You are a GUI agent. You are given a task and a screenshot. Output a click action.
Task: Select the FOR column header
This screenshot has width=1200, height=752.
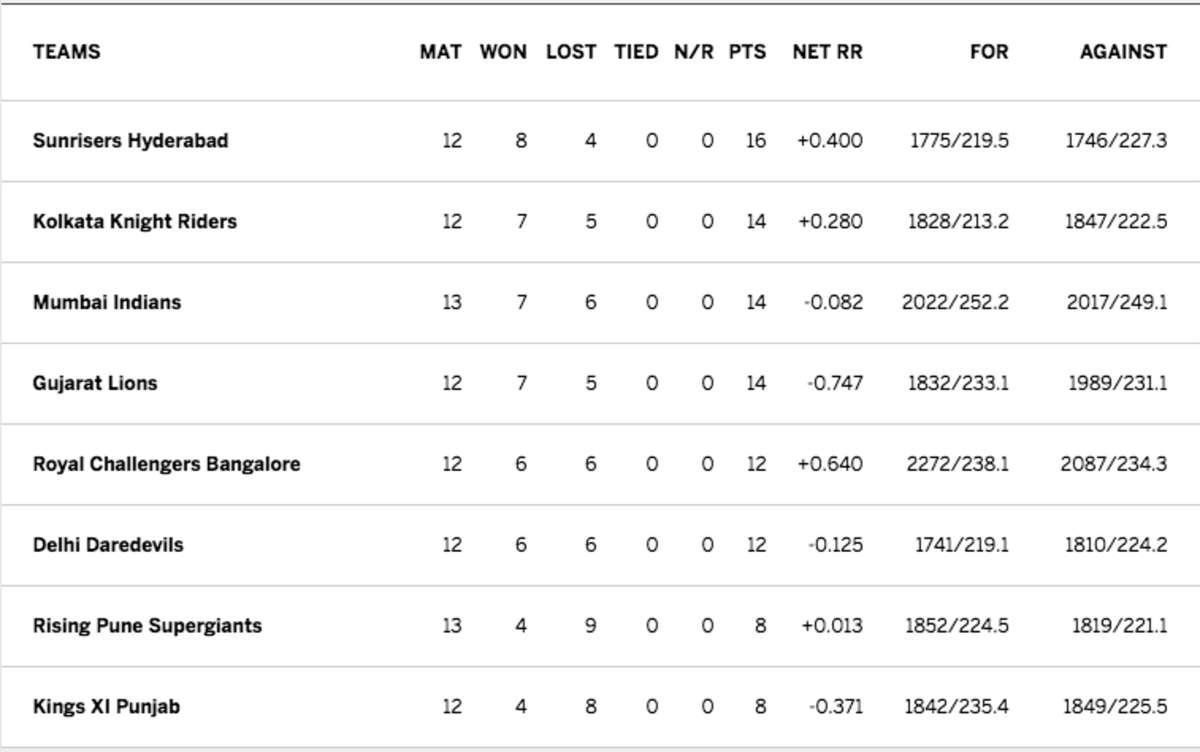point(989,52)
